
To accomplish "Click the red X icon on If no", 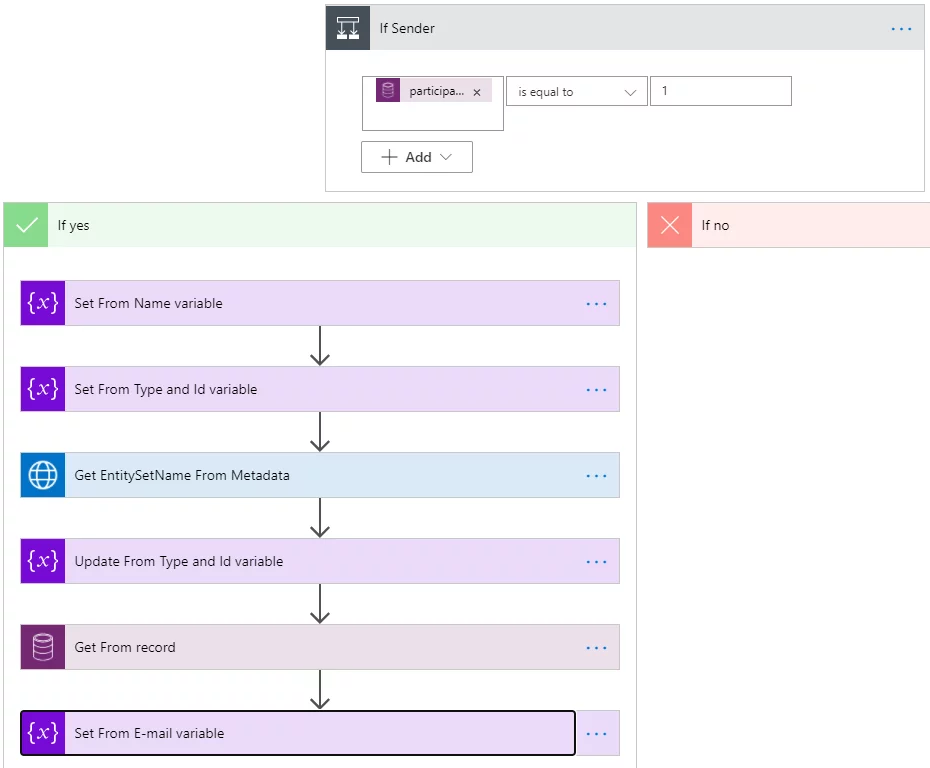I will click(670, 225).
